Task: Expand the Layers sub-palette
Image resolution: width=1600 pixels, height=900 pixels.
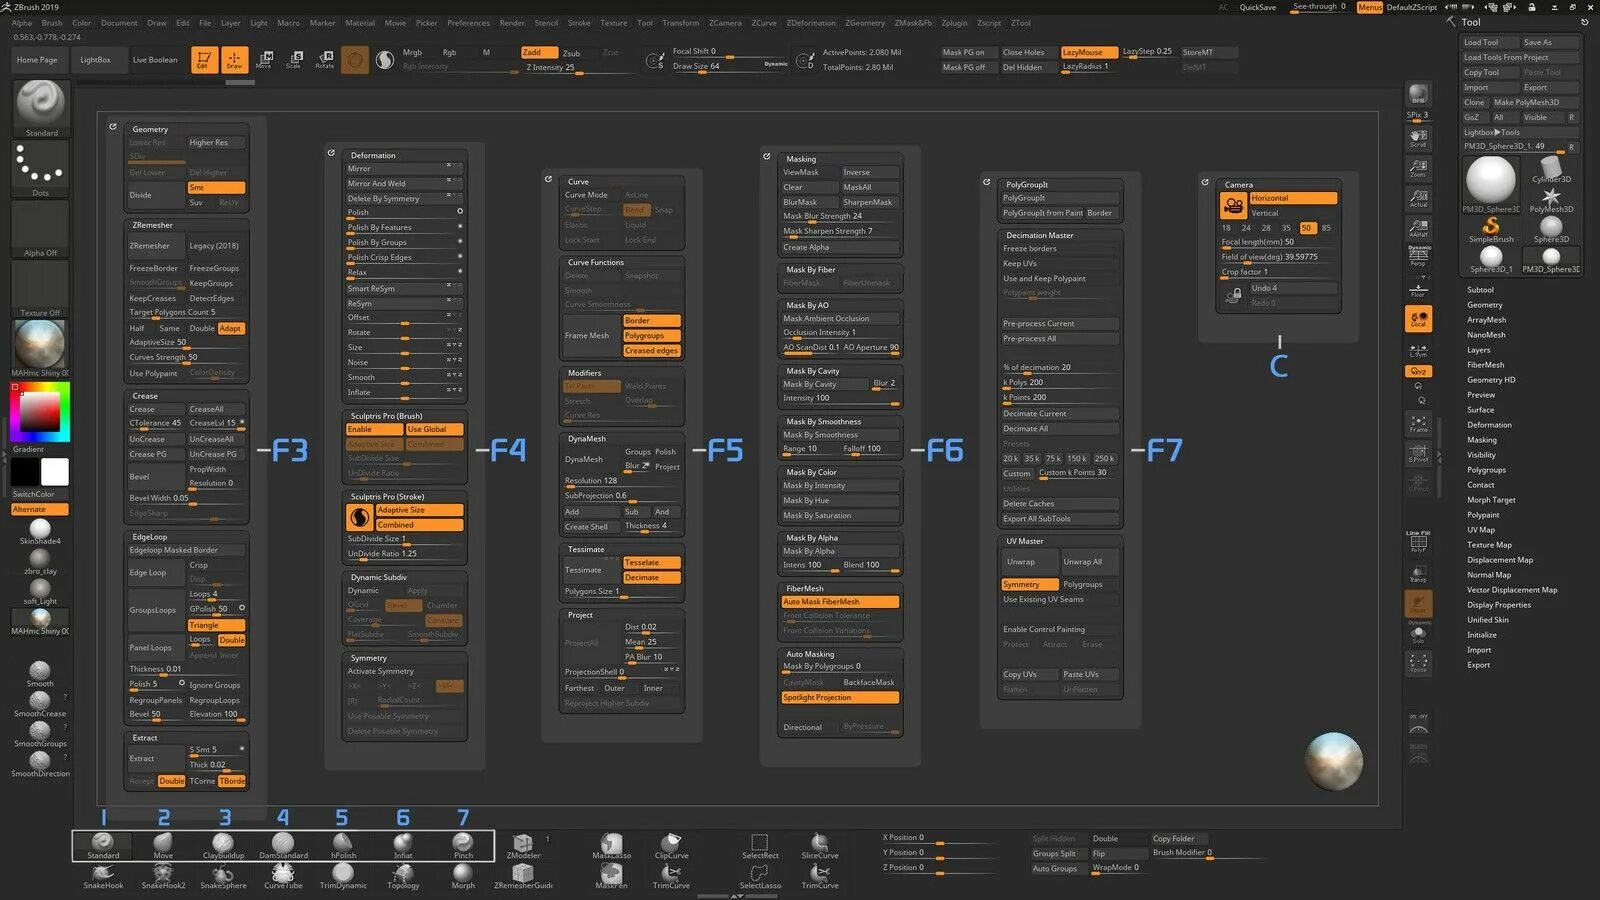Action: [1478, 350]
